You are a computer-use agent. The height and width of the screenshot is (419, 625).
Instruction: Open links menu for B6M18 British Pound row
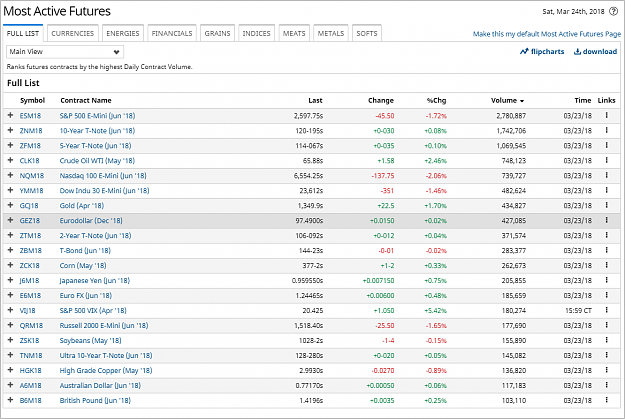tap(606, 400)
